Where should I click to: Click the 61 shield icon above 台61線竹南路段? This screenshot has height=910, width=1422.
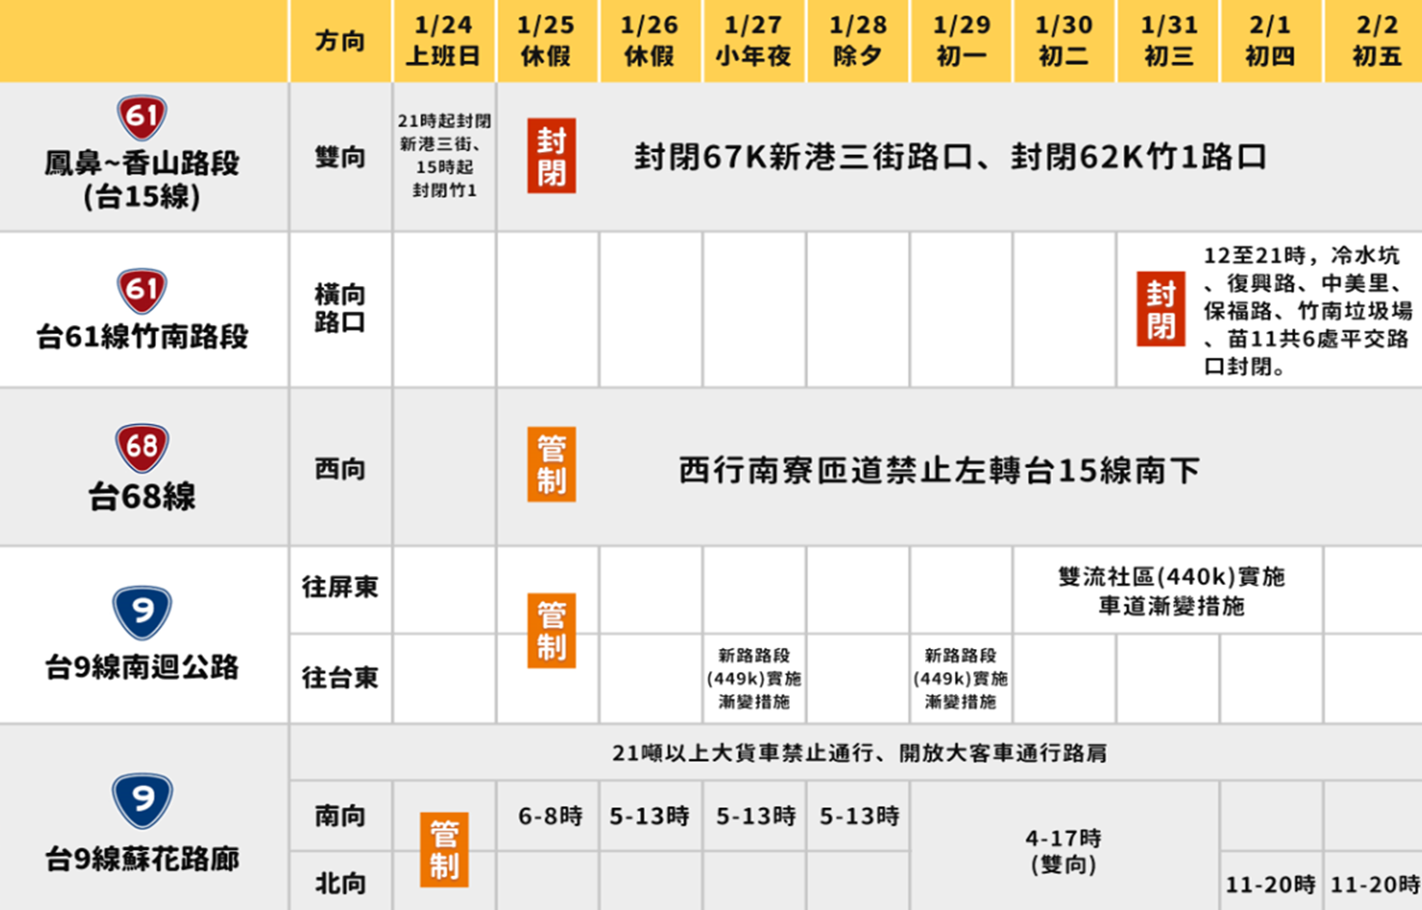coord(142,291)
